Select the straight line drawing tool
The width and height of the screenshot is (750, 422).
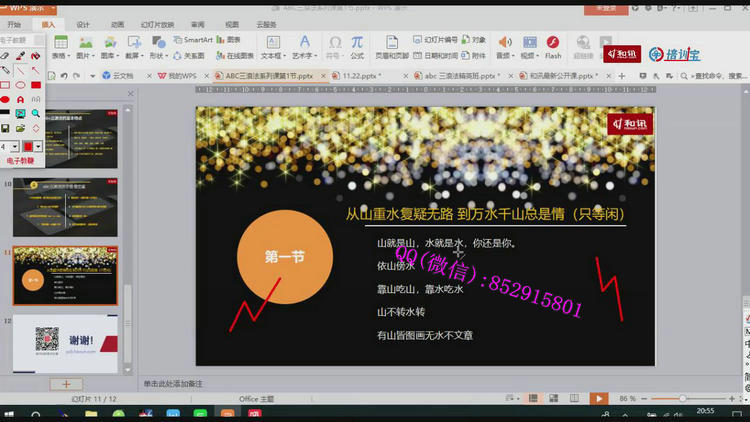[21, 70]
